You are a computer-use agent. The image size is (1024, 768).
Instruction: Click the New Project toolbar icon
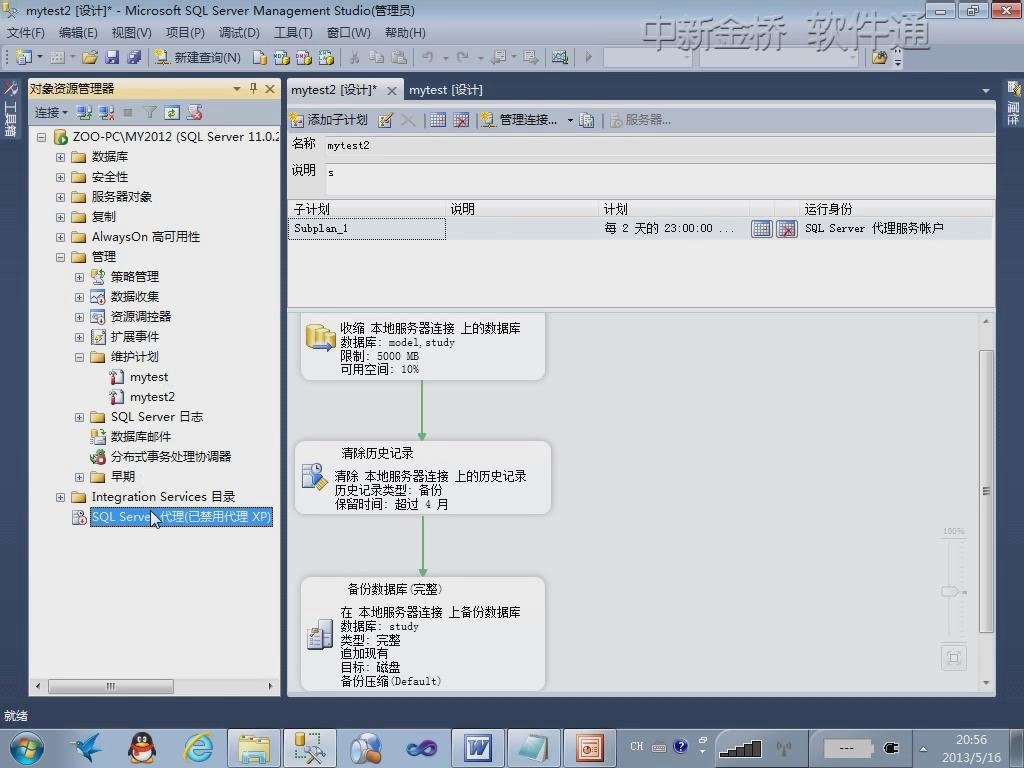24,57
